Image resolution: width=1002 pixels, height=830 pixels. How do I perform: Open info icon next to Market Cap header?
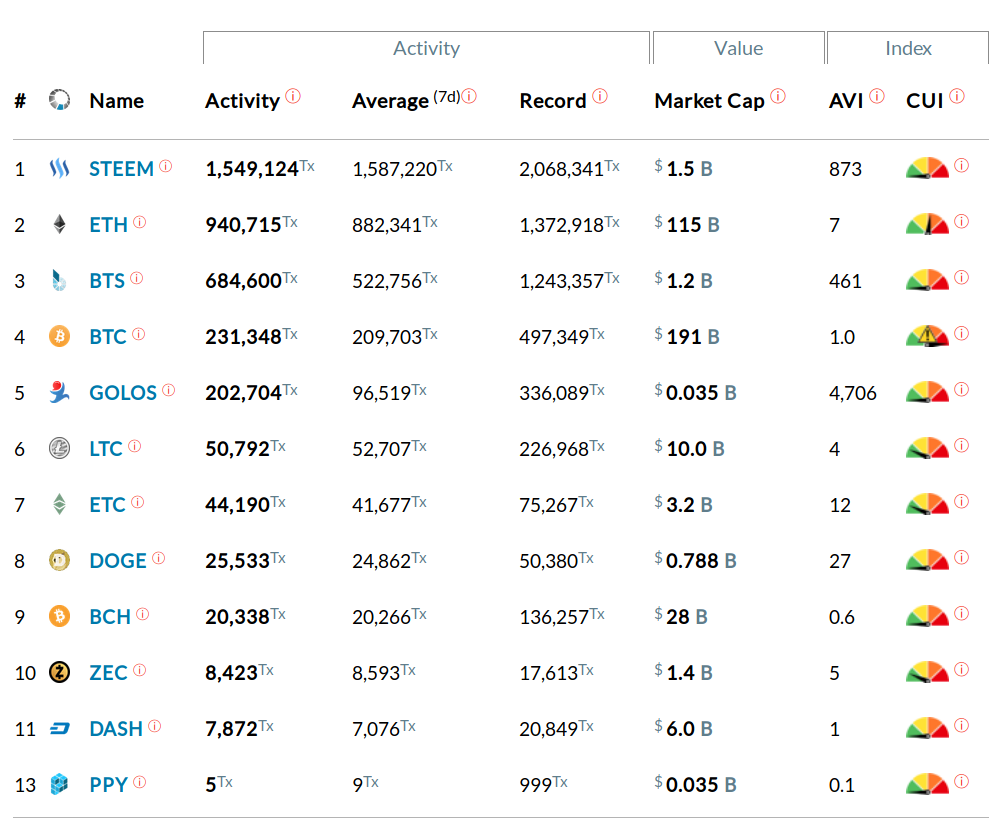coord(778,96)
